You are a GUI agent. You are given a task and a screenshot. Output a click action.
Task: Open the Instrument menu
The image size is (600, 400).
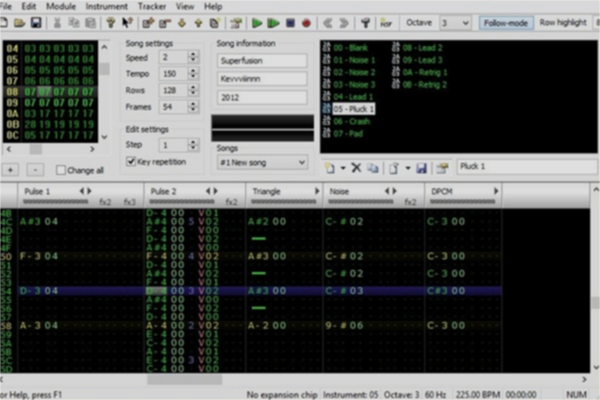pyautogui.click(x=106, y=7)
